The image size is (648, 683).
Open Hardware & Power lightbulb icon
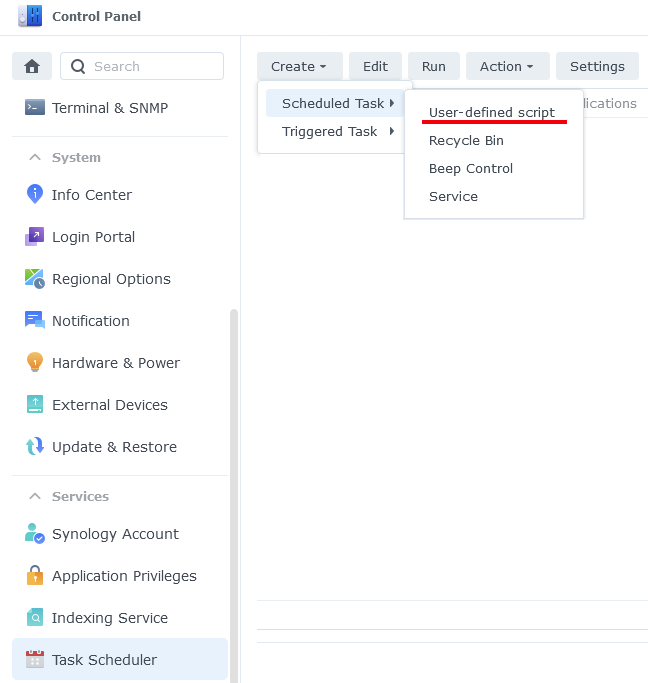[35, 363]
